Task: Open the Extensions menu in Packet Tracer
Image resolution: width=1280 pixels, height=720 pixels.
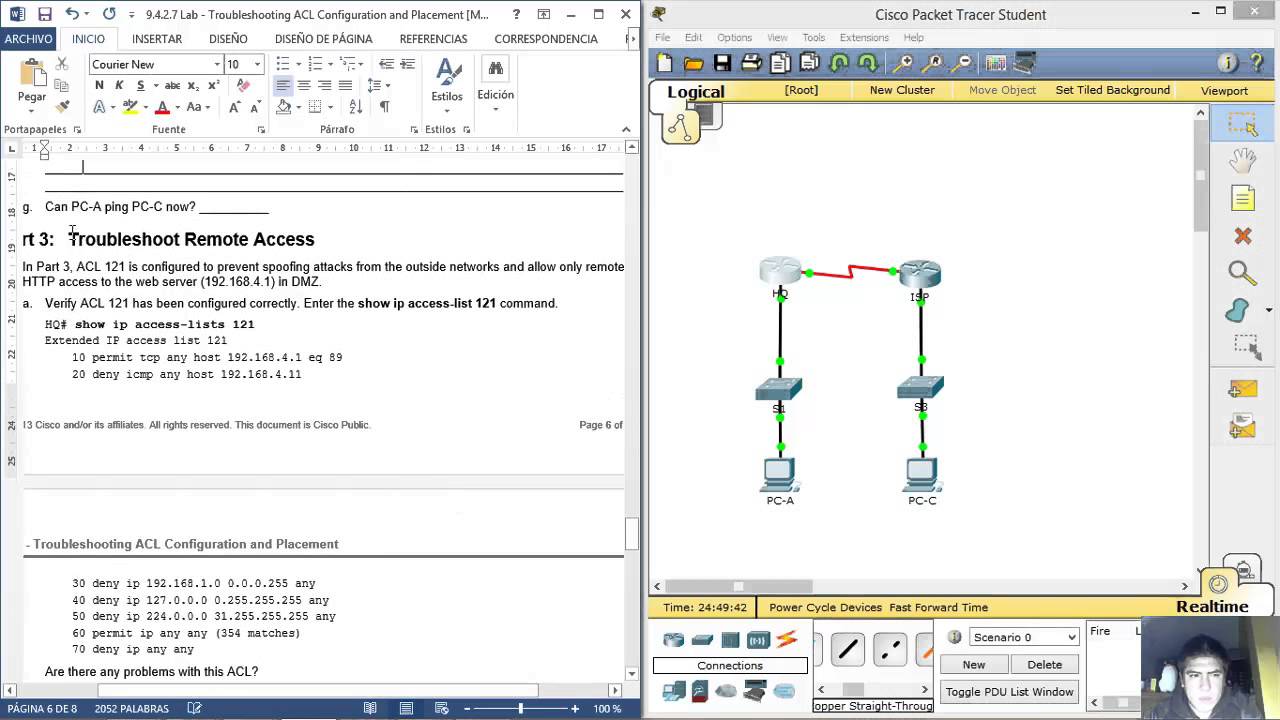Action: pos(864,38)
